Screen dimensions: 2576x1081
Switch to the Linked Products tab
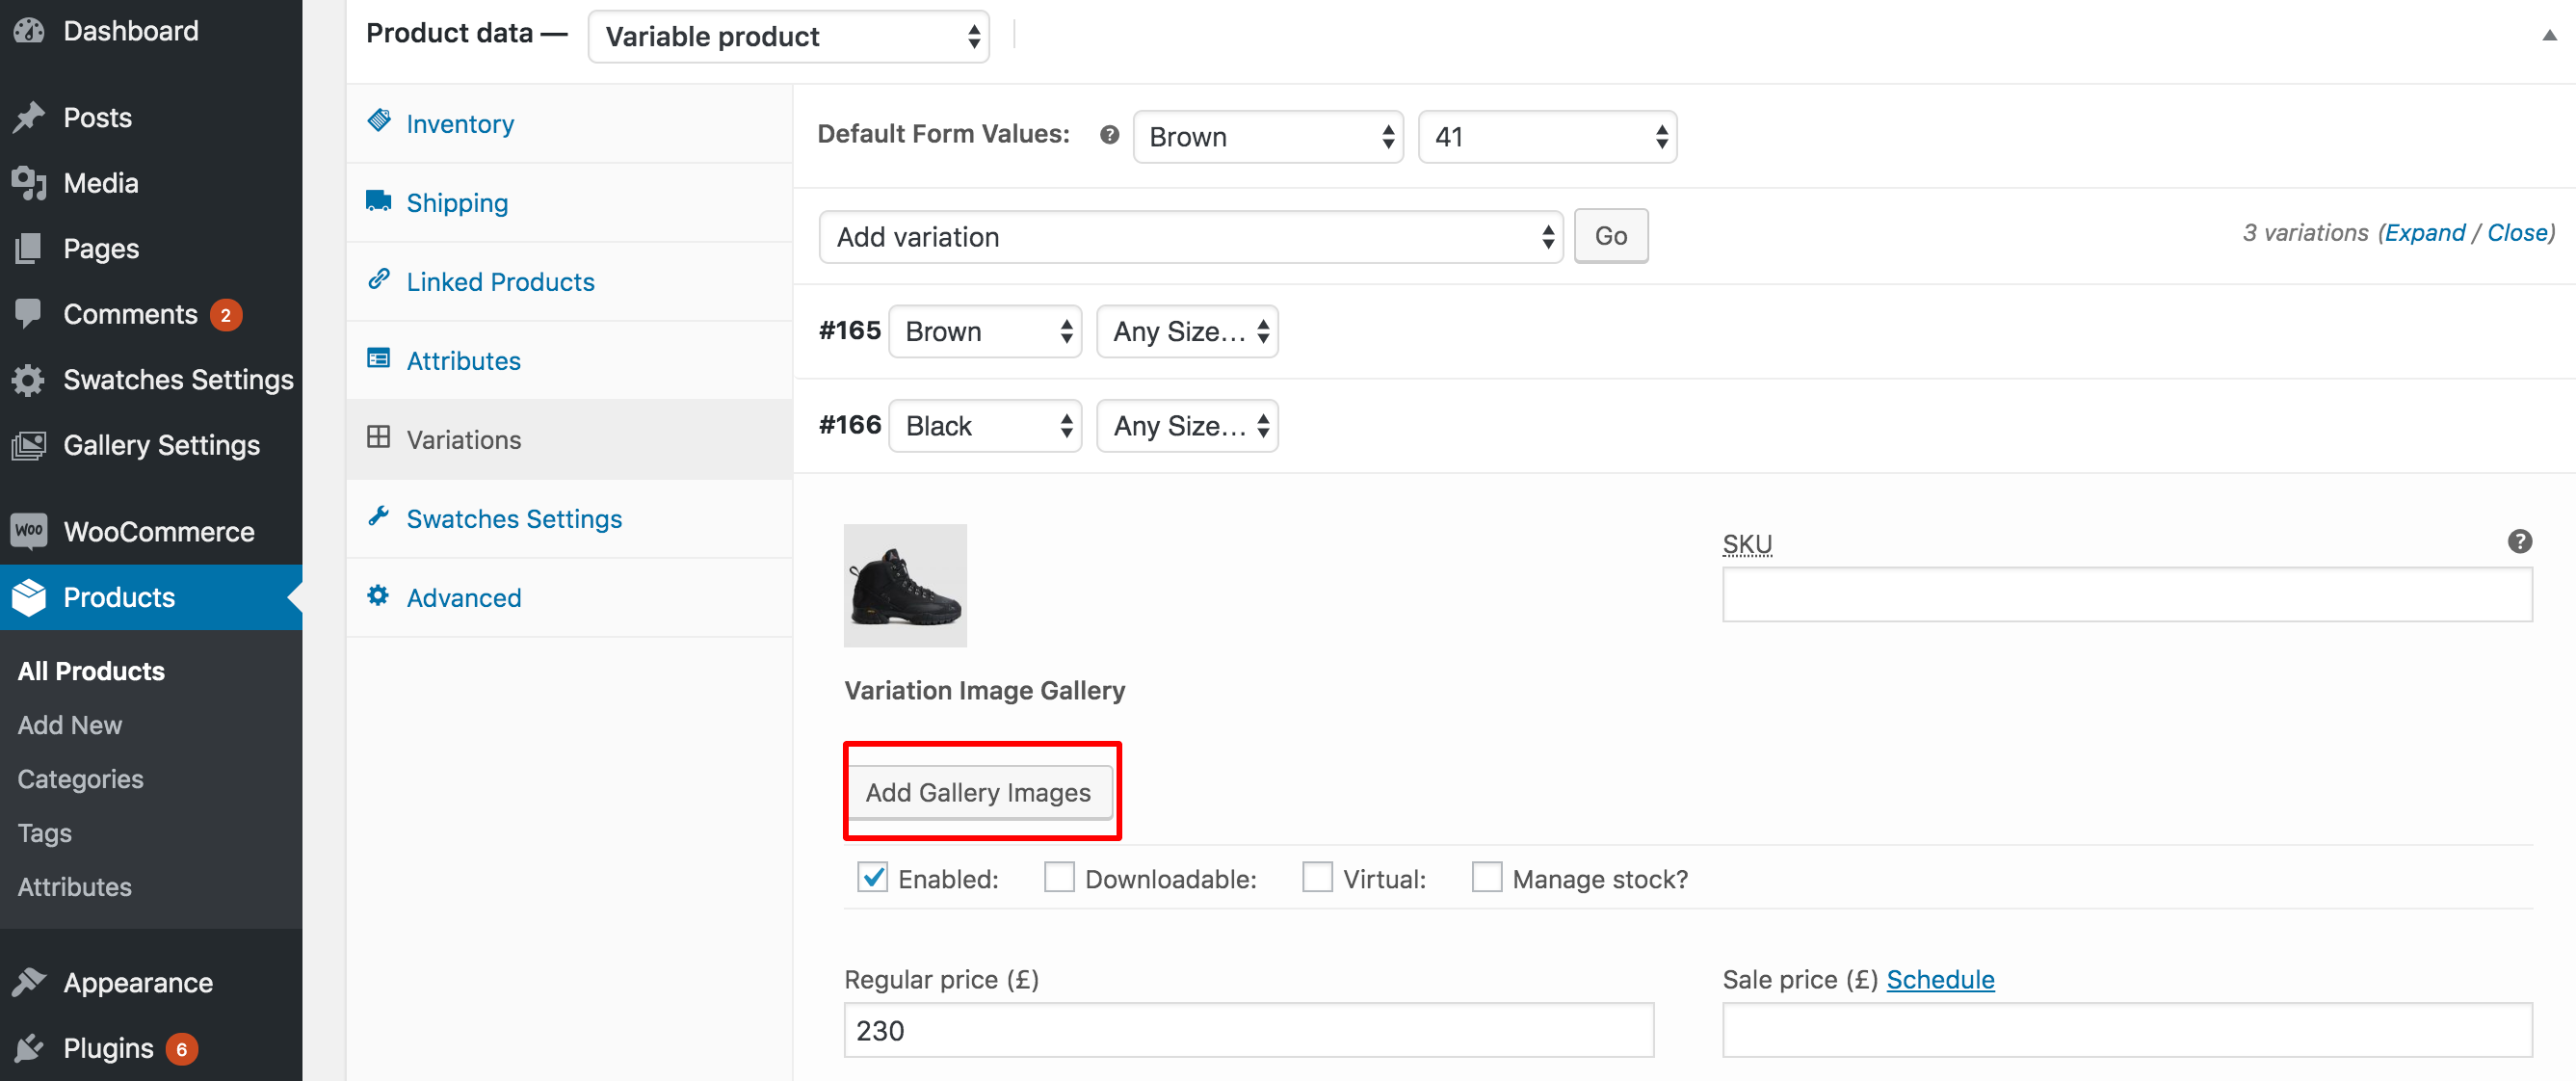pos(569,282)
